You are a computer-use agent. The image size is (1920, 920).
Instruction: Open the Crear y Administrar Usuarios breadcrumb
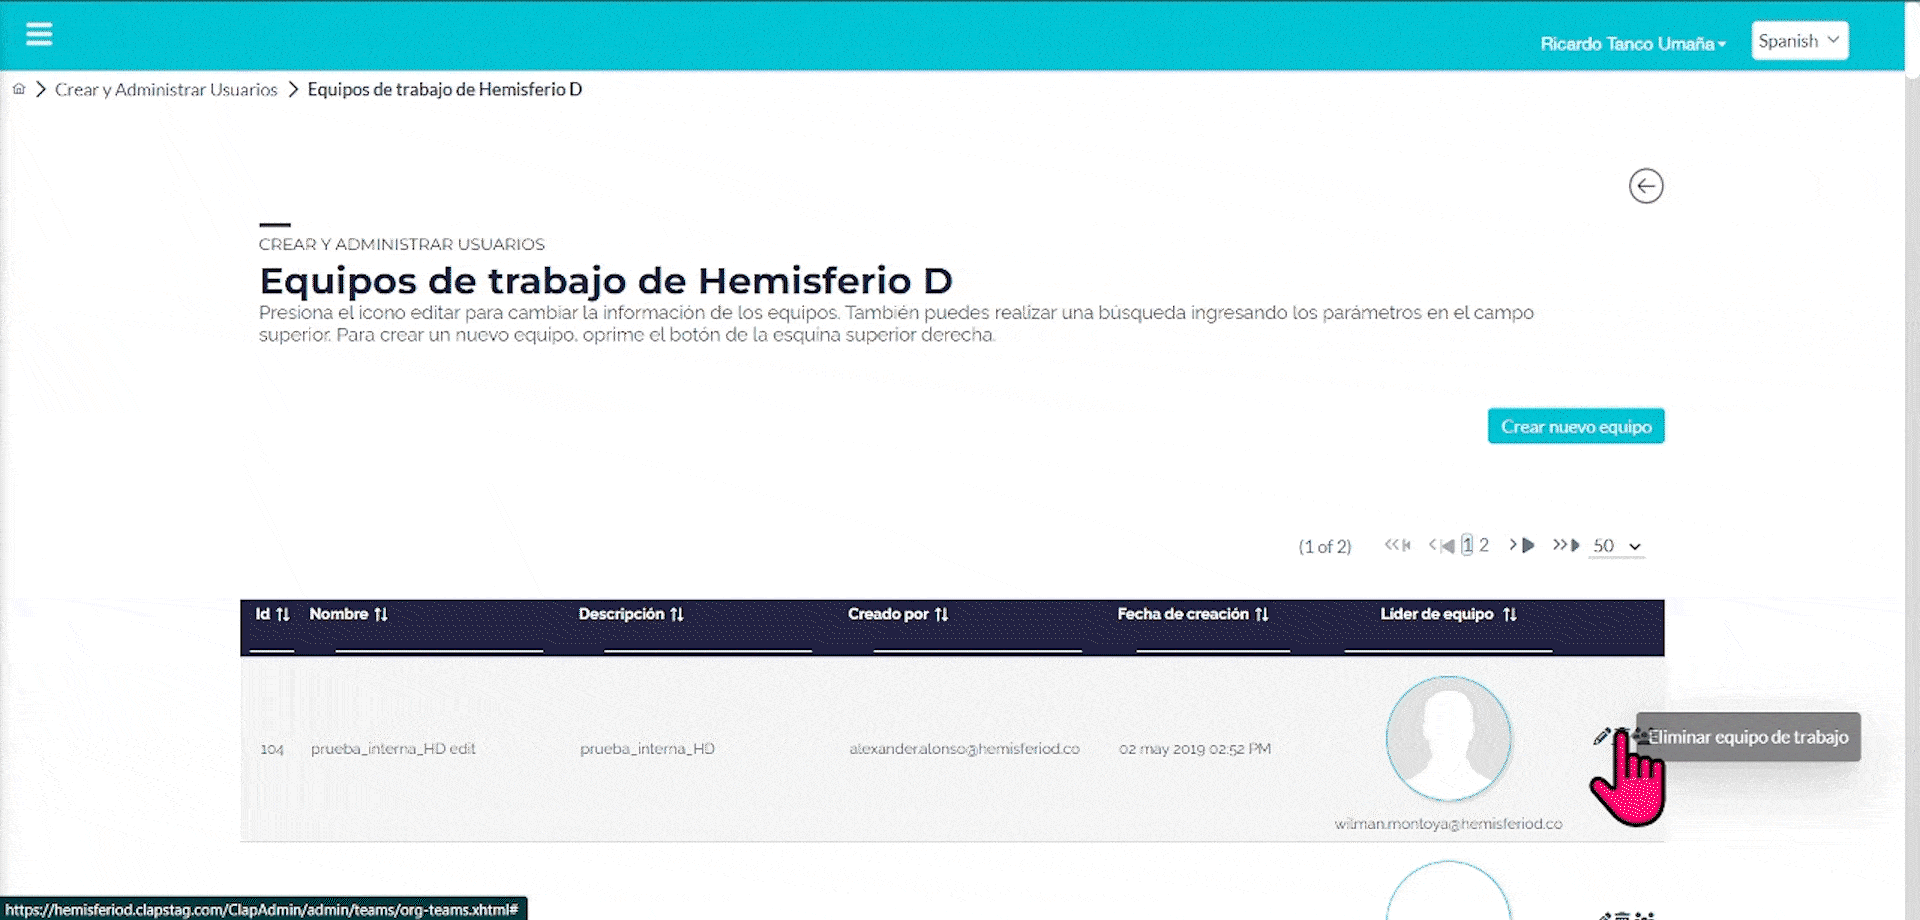click(x=166, y=90)
